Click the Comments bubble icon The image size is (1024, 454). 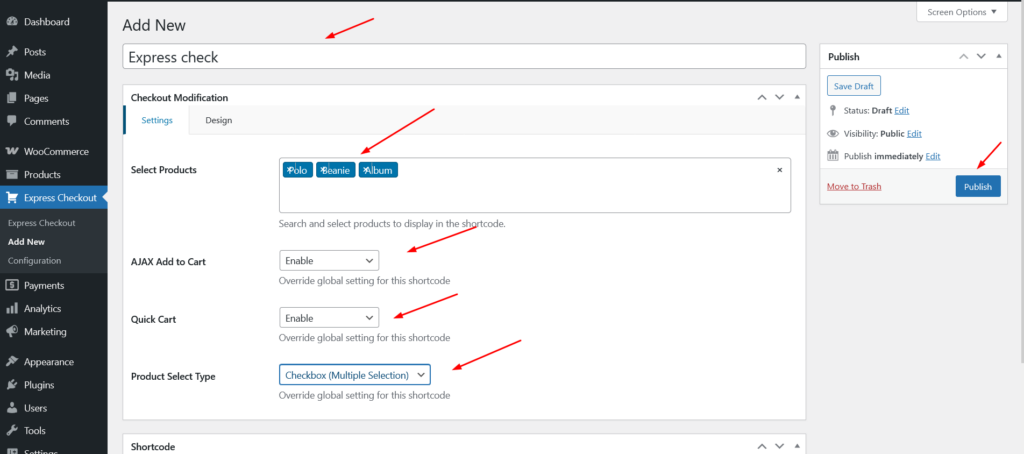click(11, 121)
